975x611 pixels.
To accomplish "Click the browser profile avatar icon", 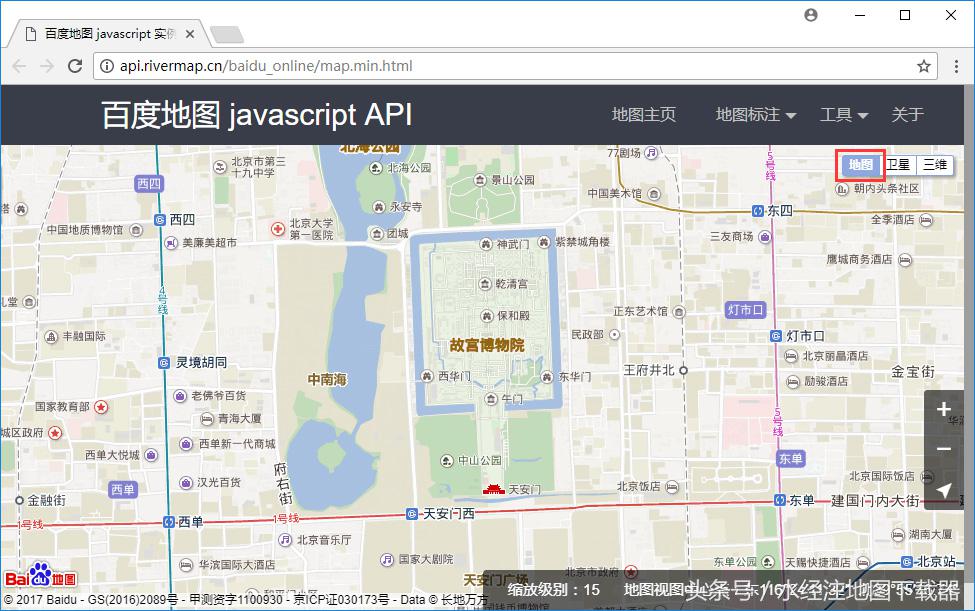I will pos(810,15).
